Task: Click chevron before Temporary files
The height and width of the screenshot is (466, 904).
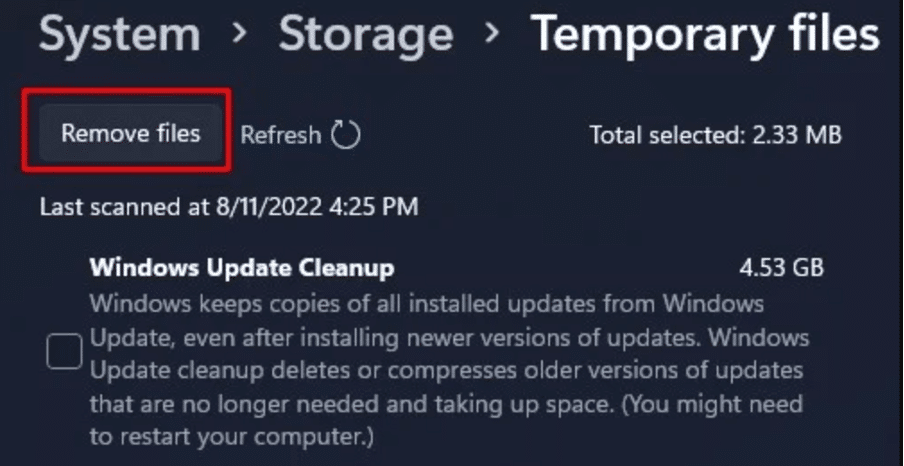Action: tap(492, 35)
